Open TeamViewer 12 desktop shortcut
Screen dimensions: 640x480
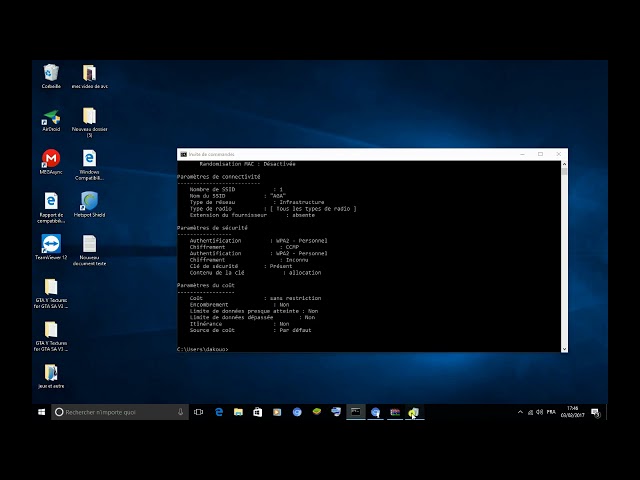(x=51, y=244)
